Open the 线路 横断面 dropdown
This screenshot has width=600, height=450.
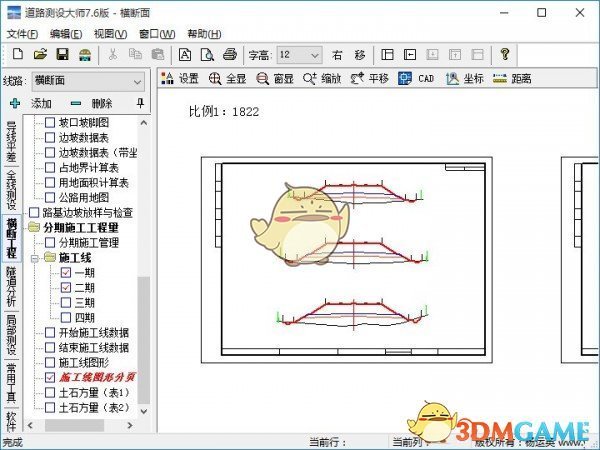coord(88,81)
